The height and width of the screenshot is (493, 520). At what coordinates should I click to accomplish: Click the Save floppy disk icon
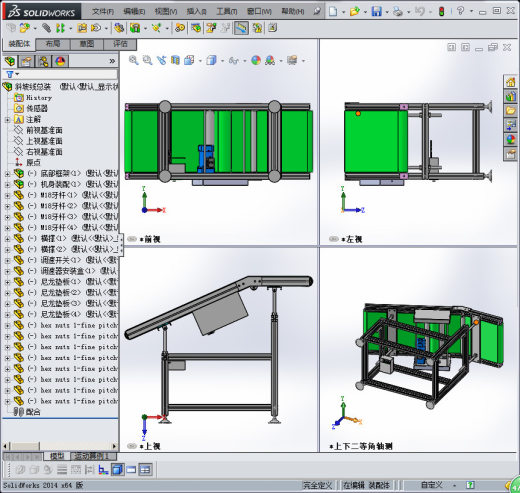(x=377, y=12)
